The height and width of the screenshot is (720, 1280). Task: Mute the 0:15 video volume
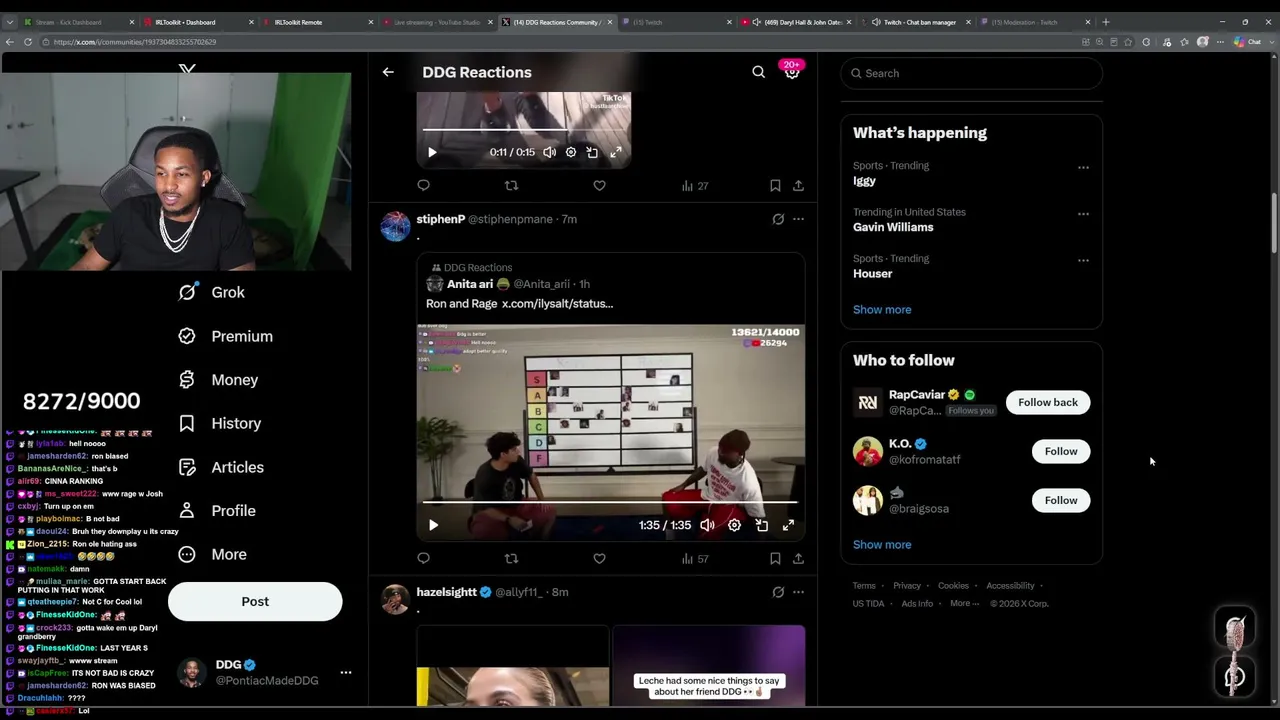549,152
